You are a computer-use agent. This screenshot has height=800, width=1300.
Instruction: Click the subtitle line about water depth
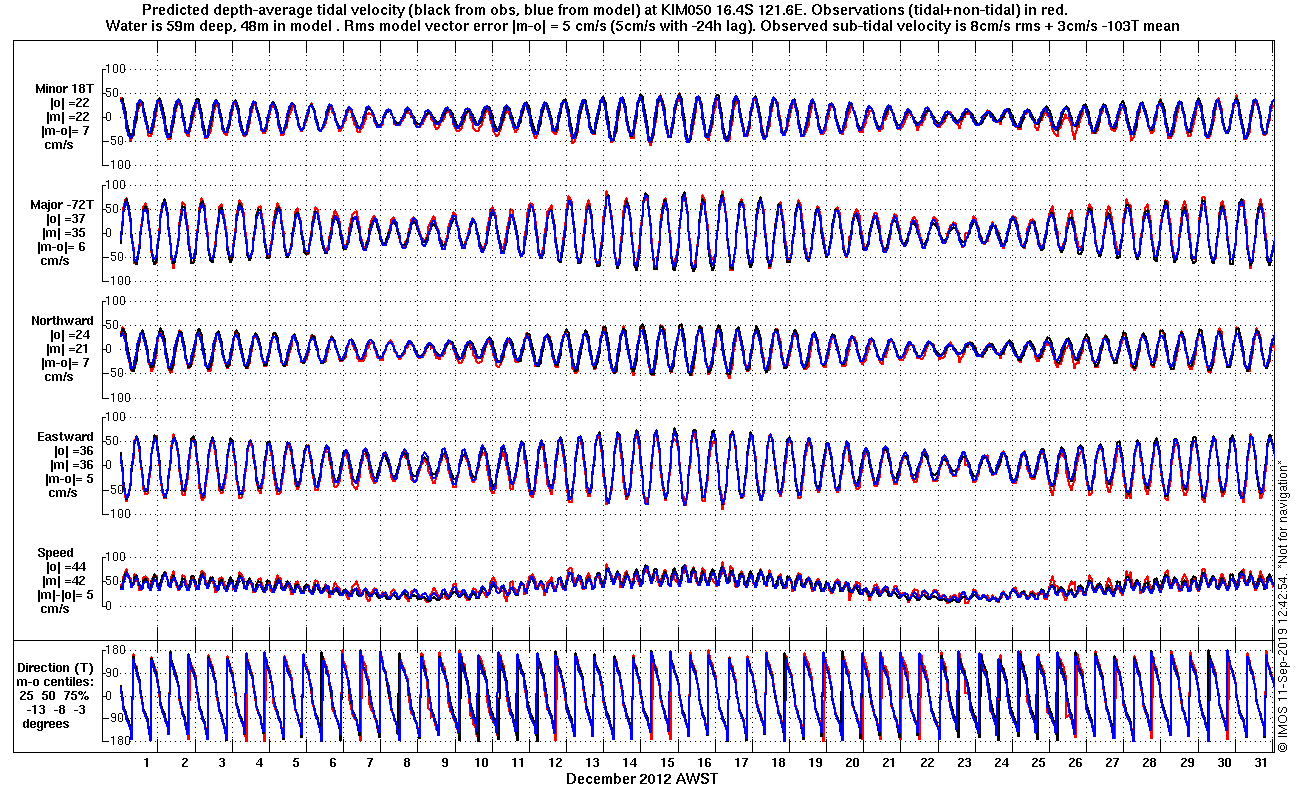641,26
